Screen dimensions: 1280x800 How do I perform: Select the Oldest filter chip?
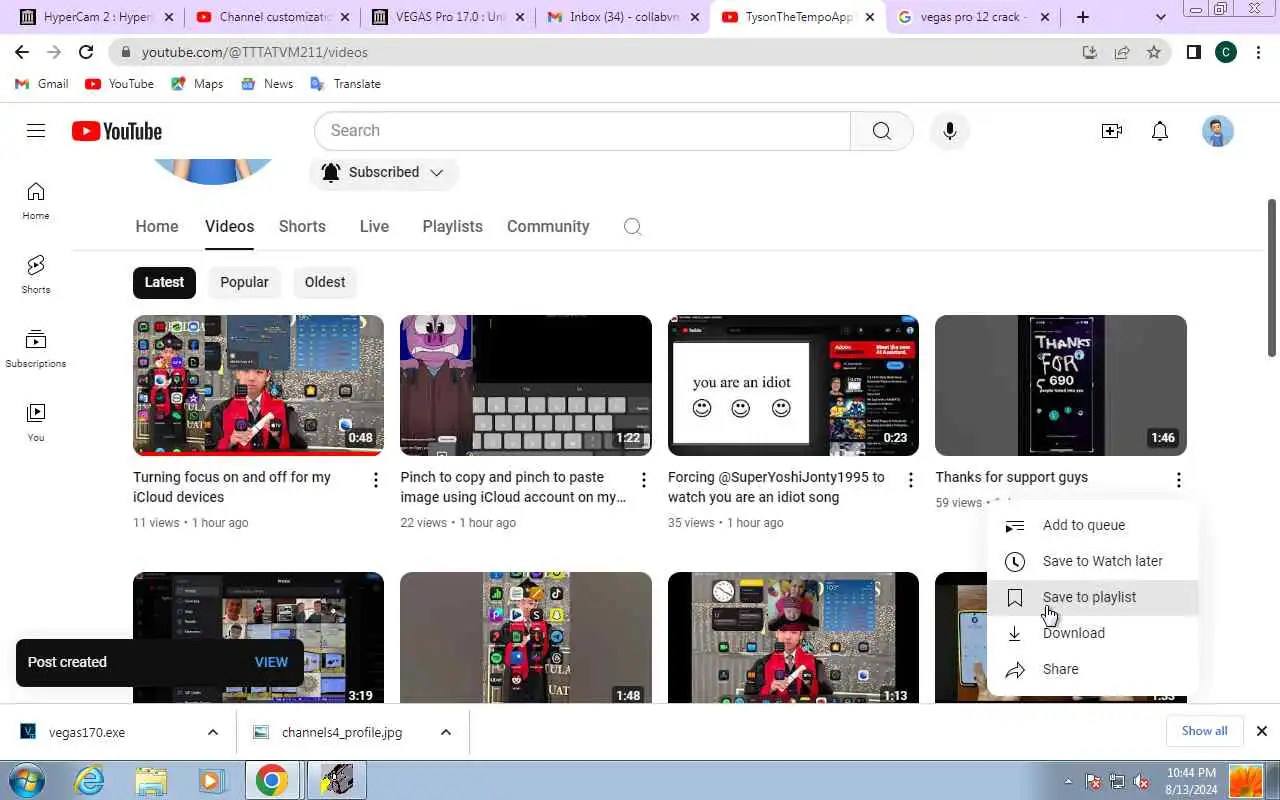[325, 282]
